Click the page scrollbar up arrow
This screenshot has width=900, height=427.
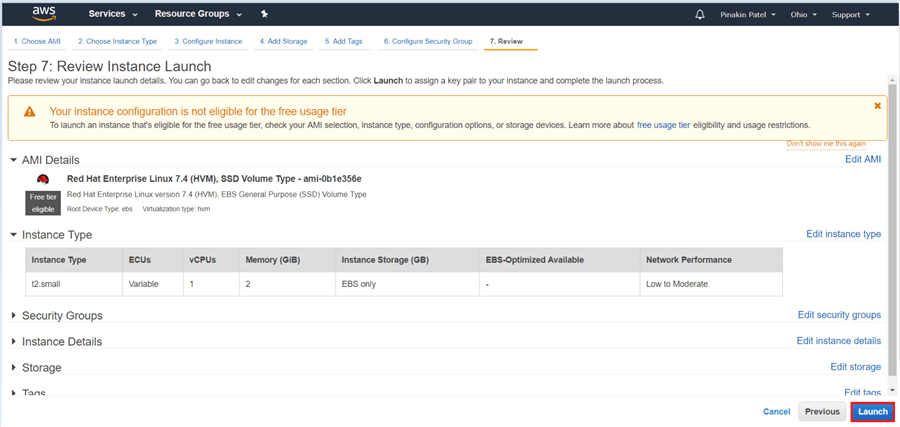[x=892, y=80]
